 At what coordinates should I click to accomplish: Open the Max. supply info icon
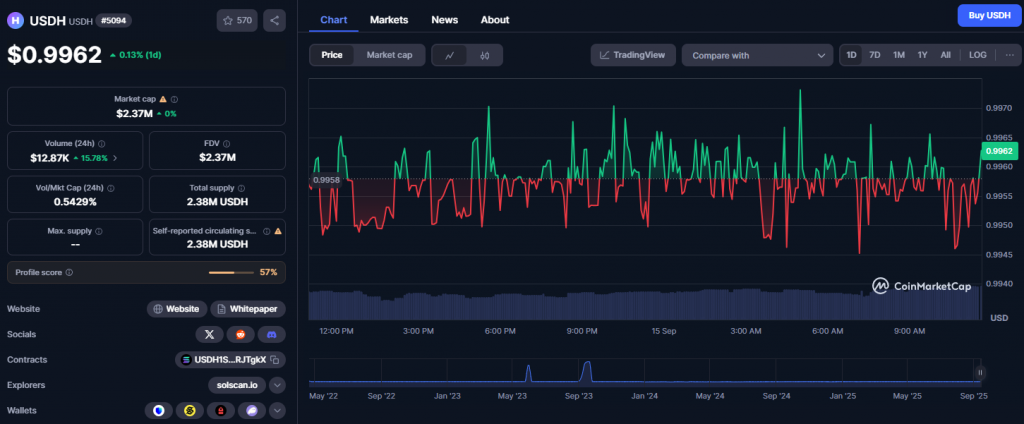[99, 231]
